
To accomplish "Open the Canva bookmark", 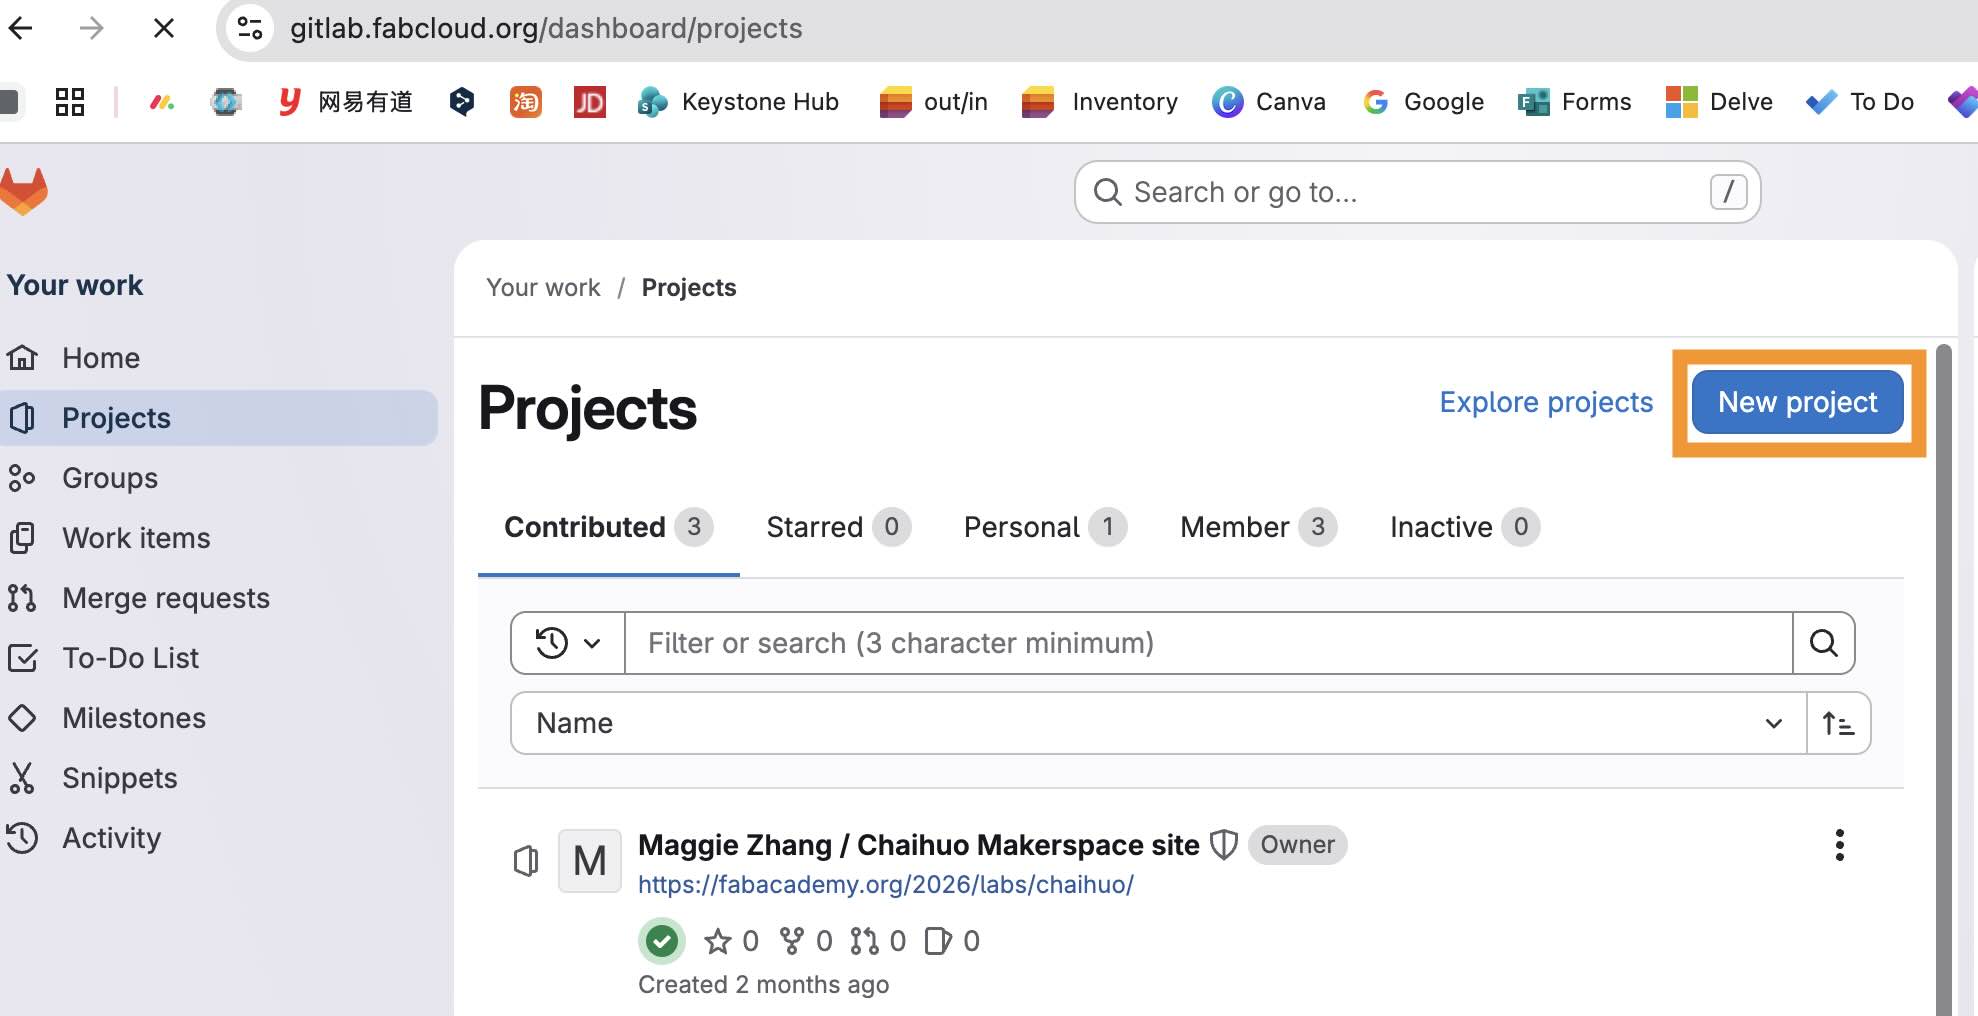I will tap(1269, 102).
